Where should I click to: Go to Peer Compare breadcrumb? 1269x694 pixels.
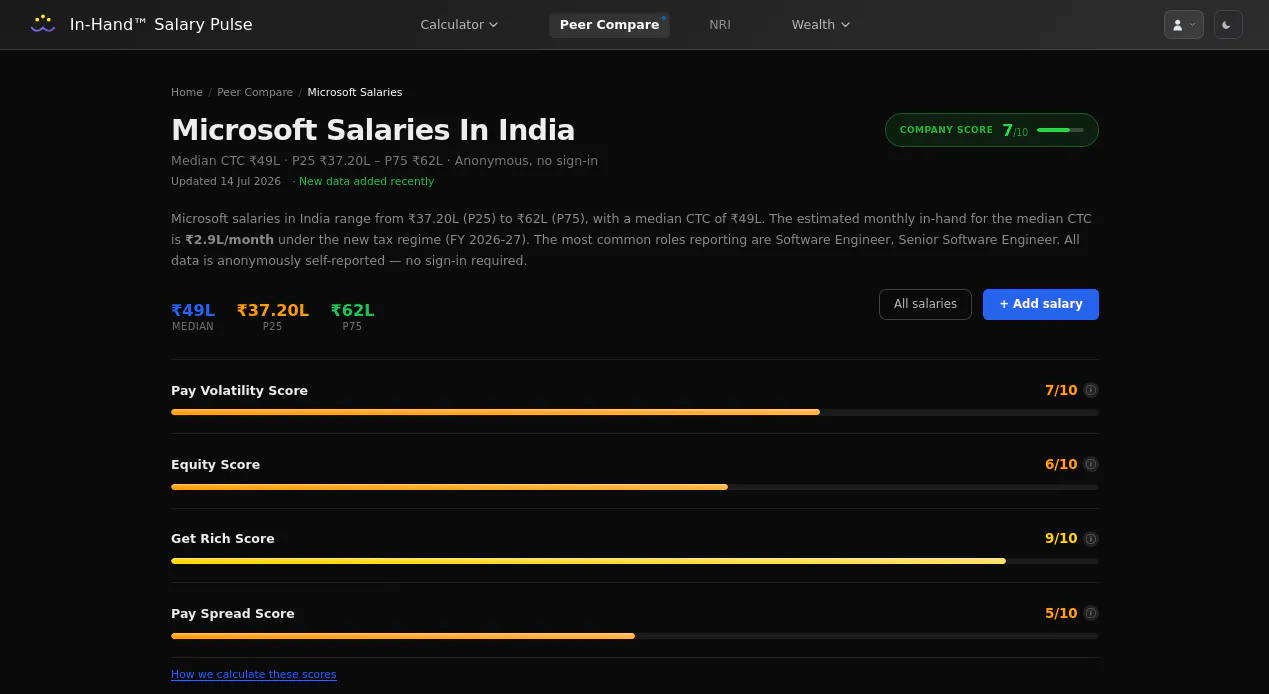pos(255,92)
